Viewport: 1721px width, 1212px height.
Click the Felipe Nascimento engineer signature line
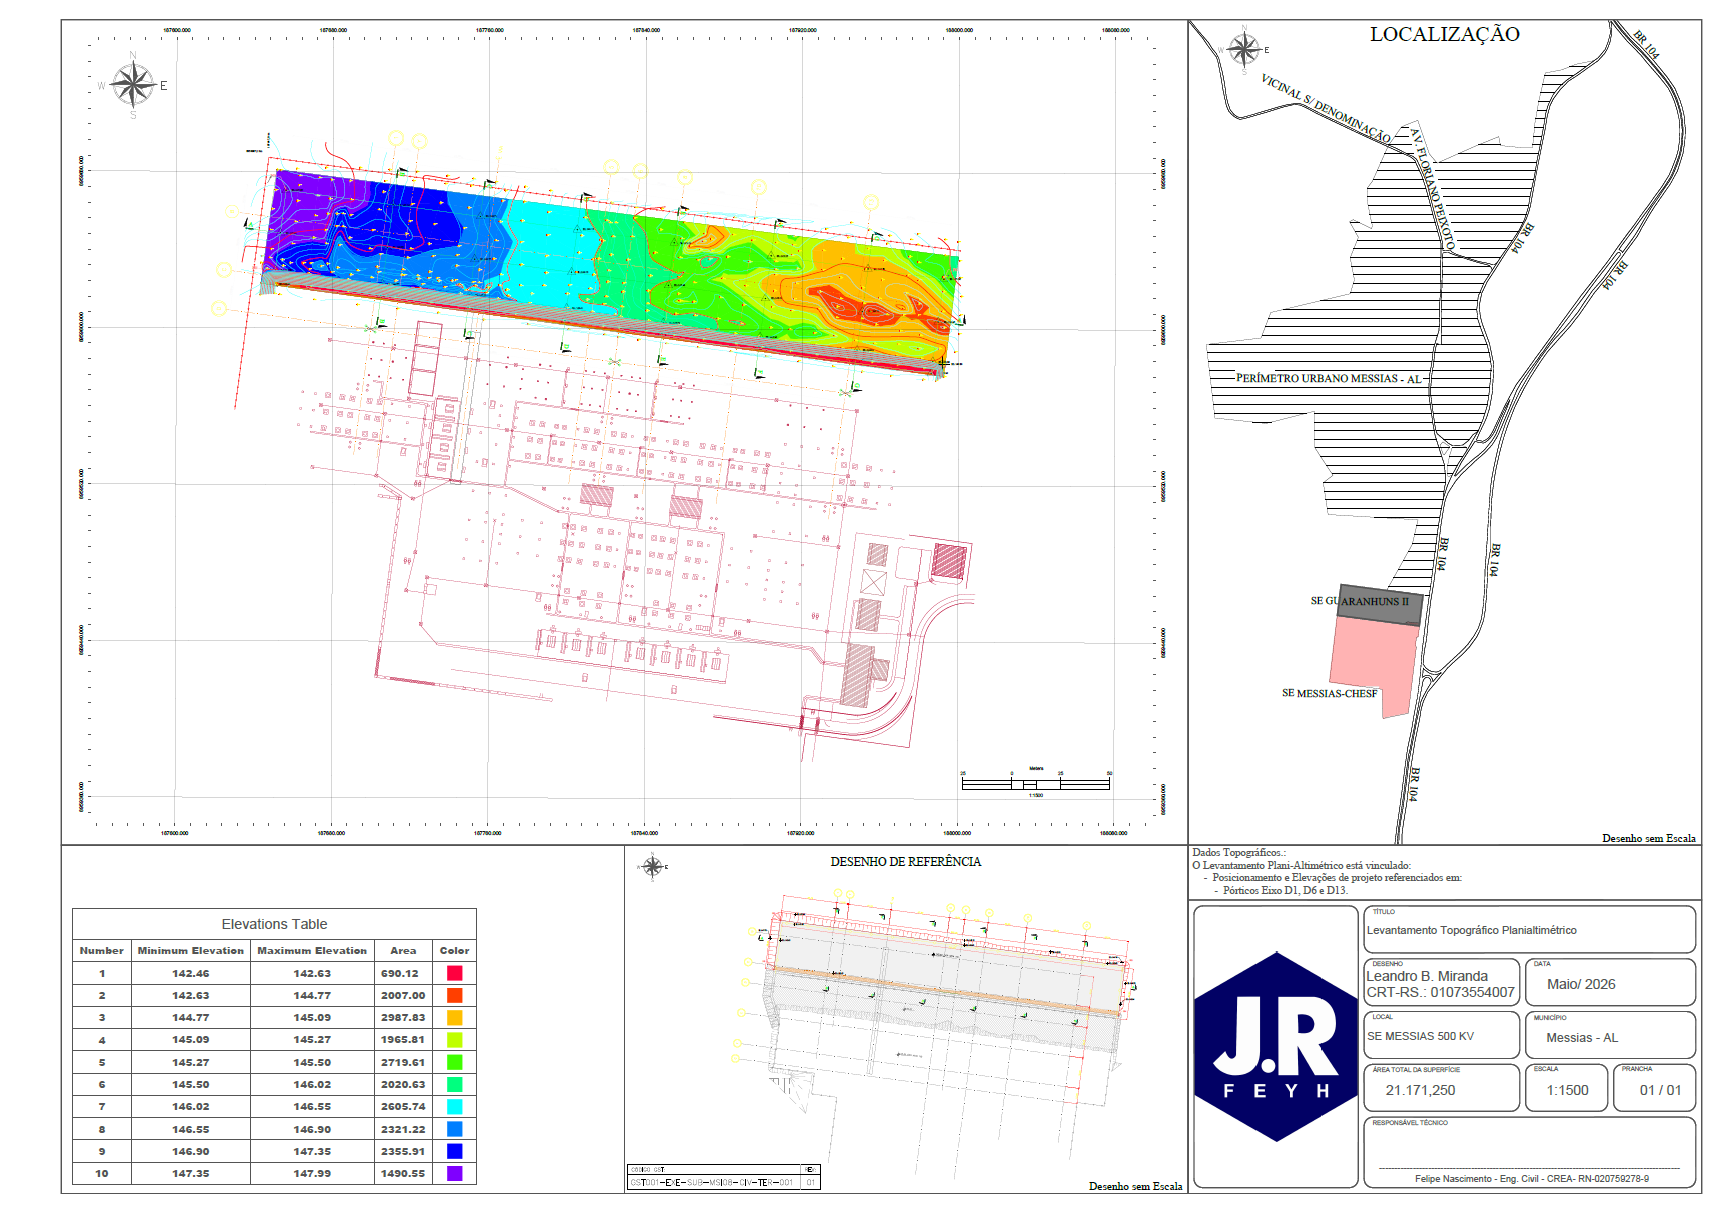(x=1531, y=1179)
